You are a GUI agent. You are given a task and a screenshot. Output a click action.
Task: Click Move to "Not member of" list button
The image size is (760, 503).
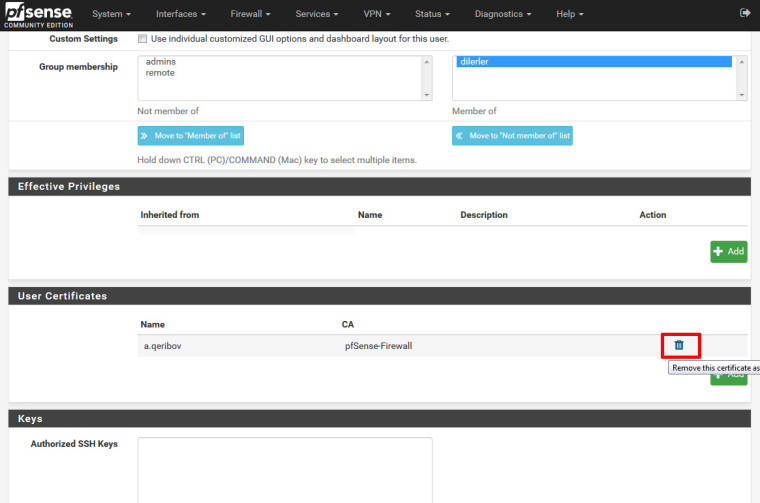512,135
